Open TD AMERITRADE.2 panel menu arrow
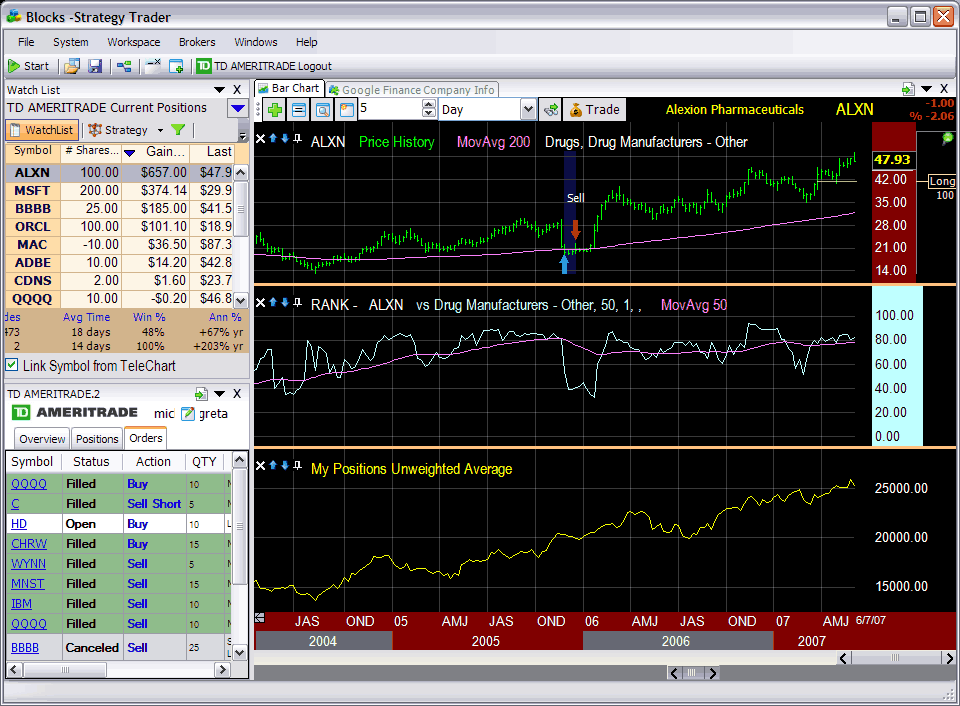Image resolution: width=960 pixels, height=706 pixels. coord(219,394)
